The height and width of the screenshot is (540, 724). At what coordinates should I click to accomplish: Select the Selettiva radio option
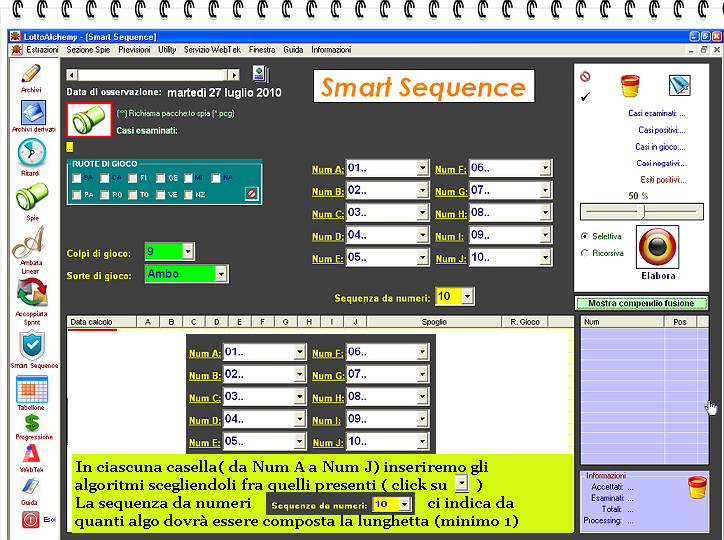coord(585,236)
